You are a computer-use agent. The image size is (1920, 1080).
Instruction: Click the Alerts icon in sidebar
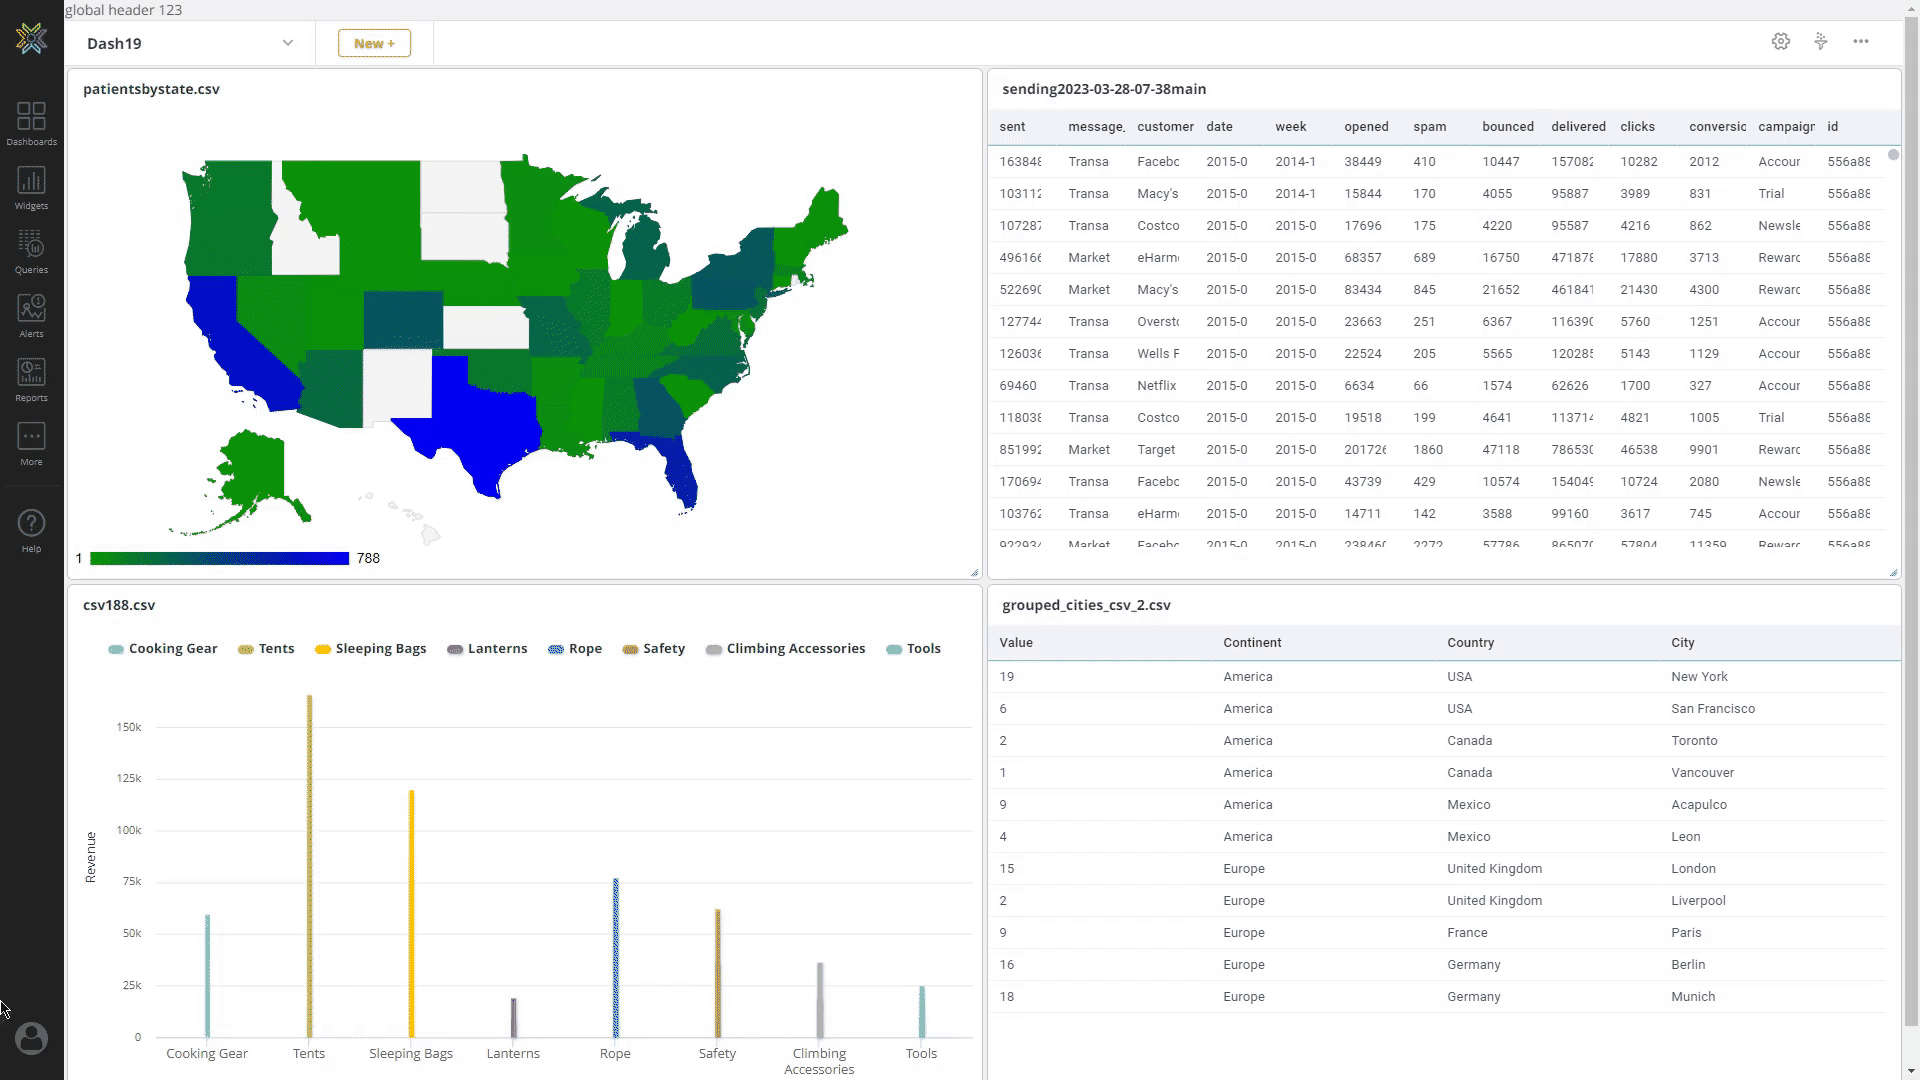[x=32, y=309]
